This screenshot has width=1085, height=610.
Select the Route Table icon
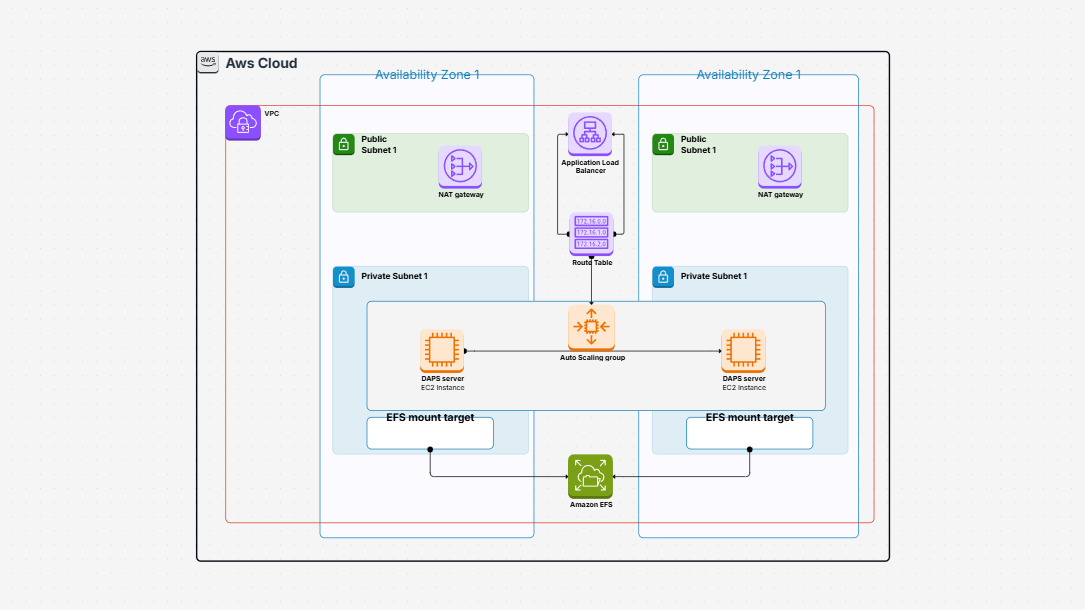[x=591, y=234]
